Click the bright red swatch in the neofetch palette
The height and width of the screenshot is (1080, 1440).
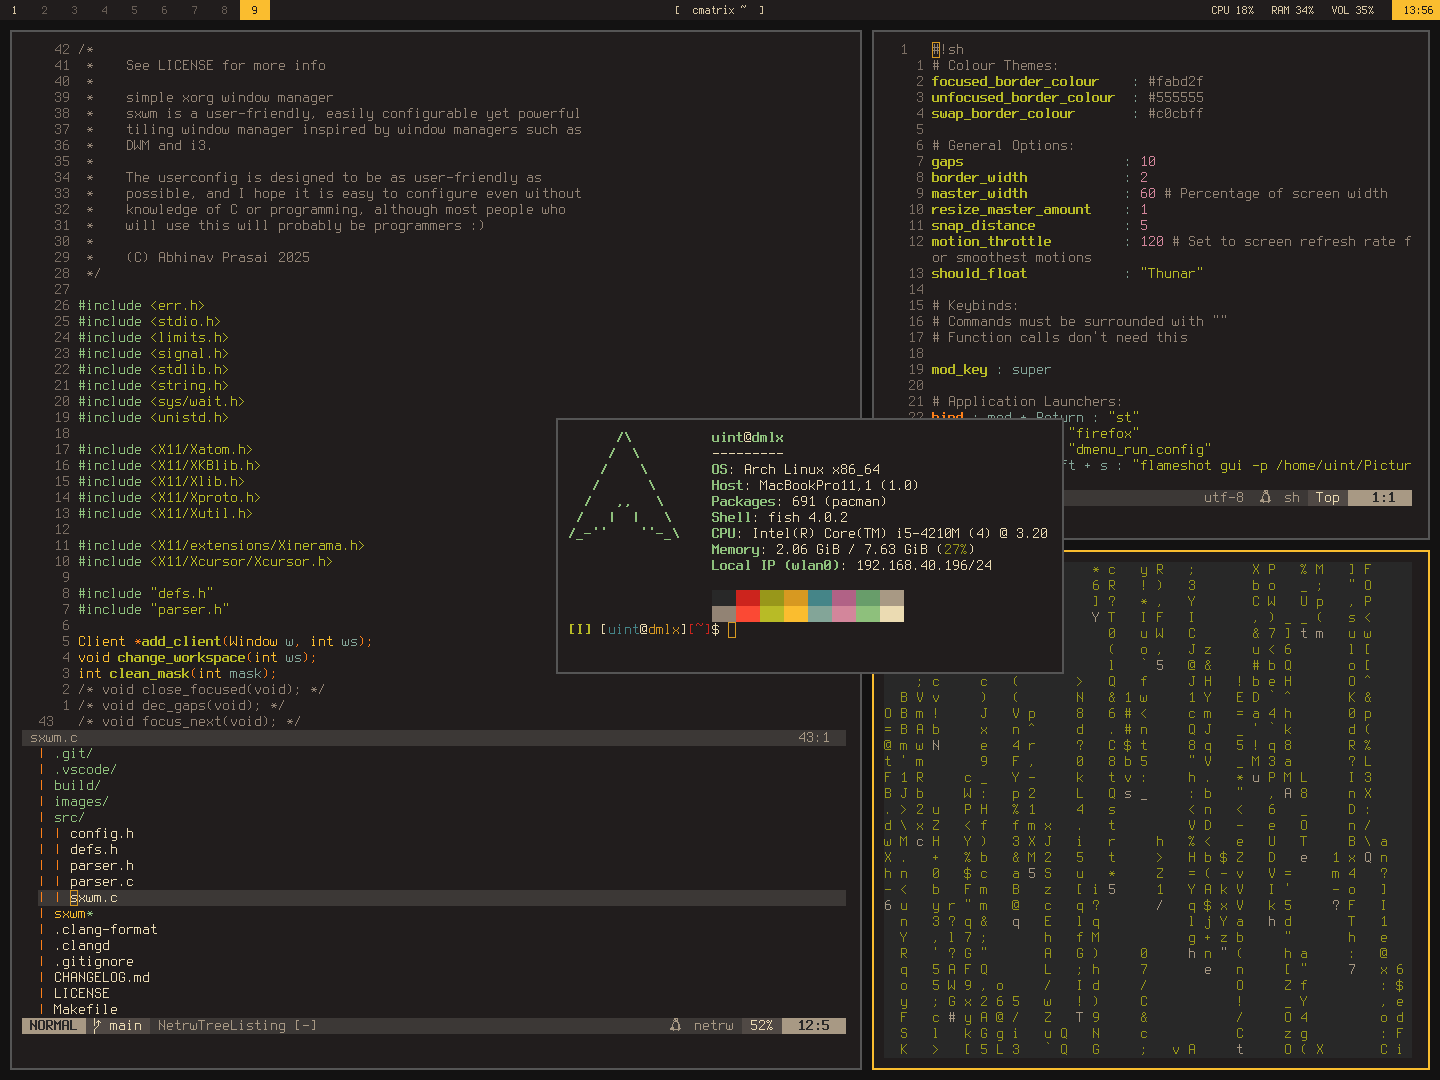pyautogui.click(x=747, y=613)
